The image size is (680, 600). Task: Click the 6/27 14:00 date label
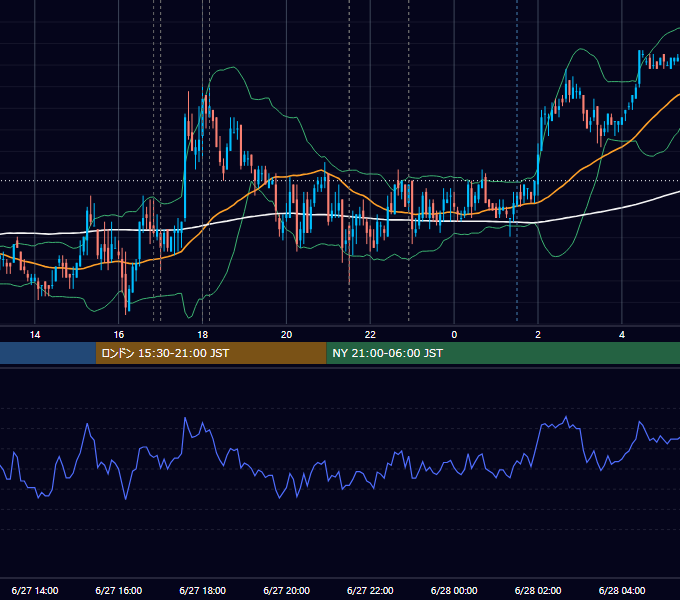click(35, 590)
